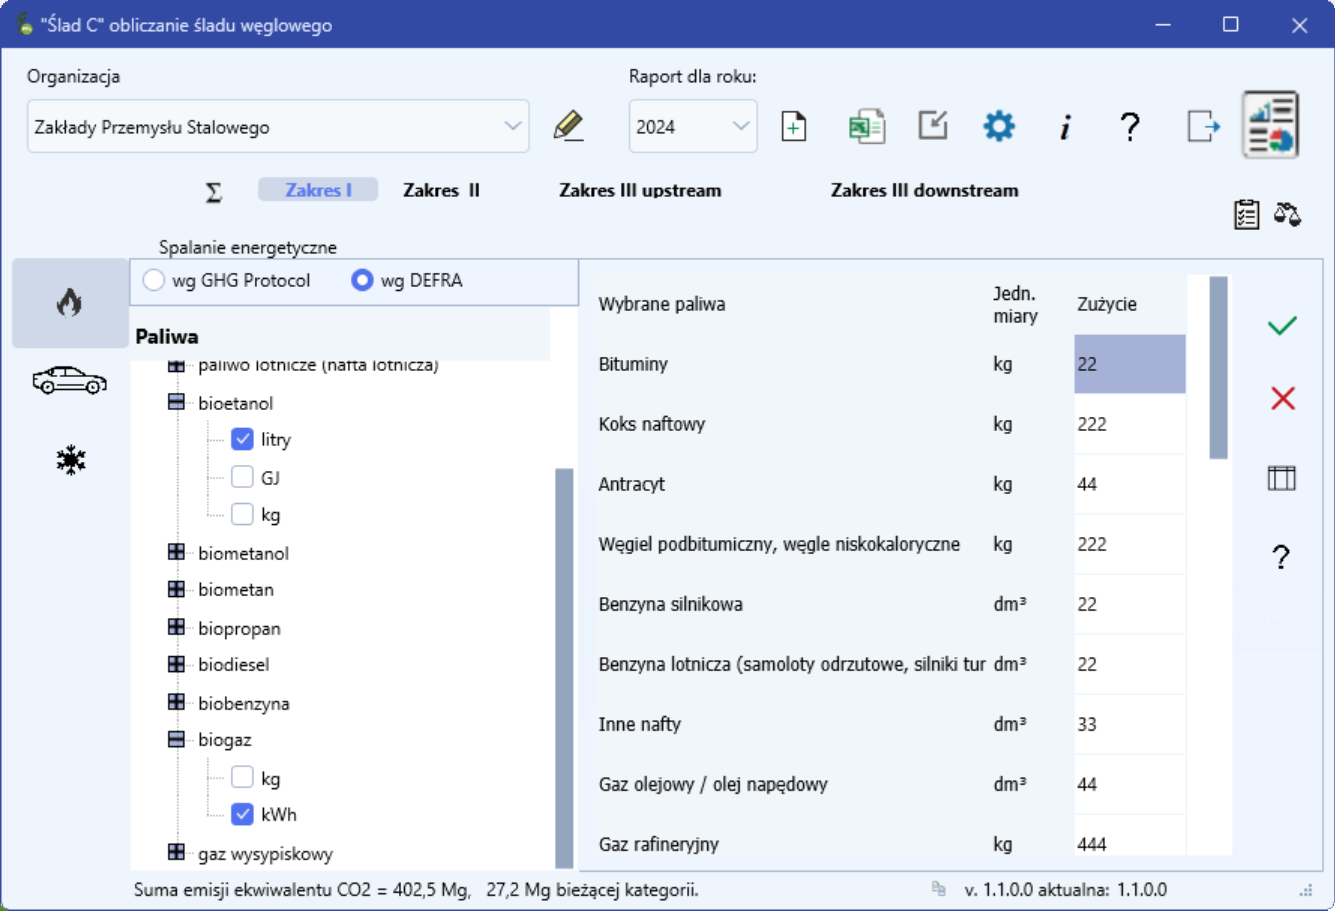Open settings with the blue gear icon

[998, 127]
